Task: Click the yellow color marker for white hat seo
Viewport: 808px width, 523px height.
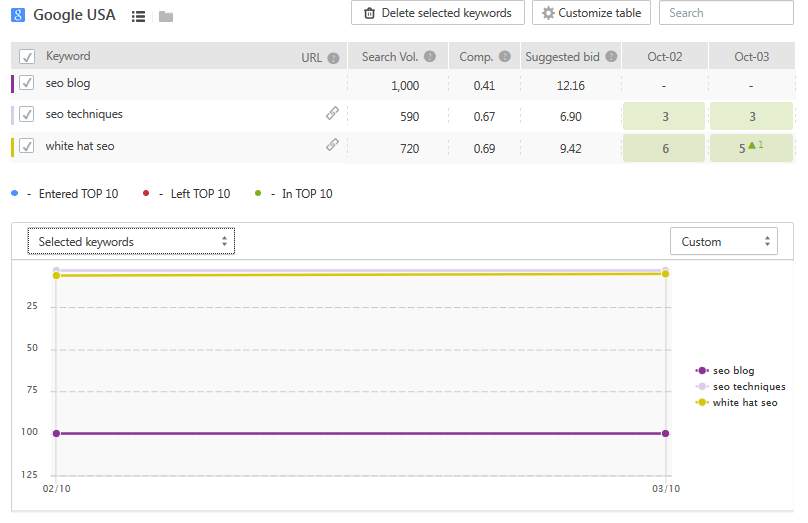Action: pyautogui.click(x=12, y=147)
